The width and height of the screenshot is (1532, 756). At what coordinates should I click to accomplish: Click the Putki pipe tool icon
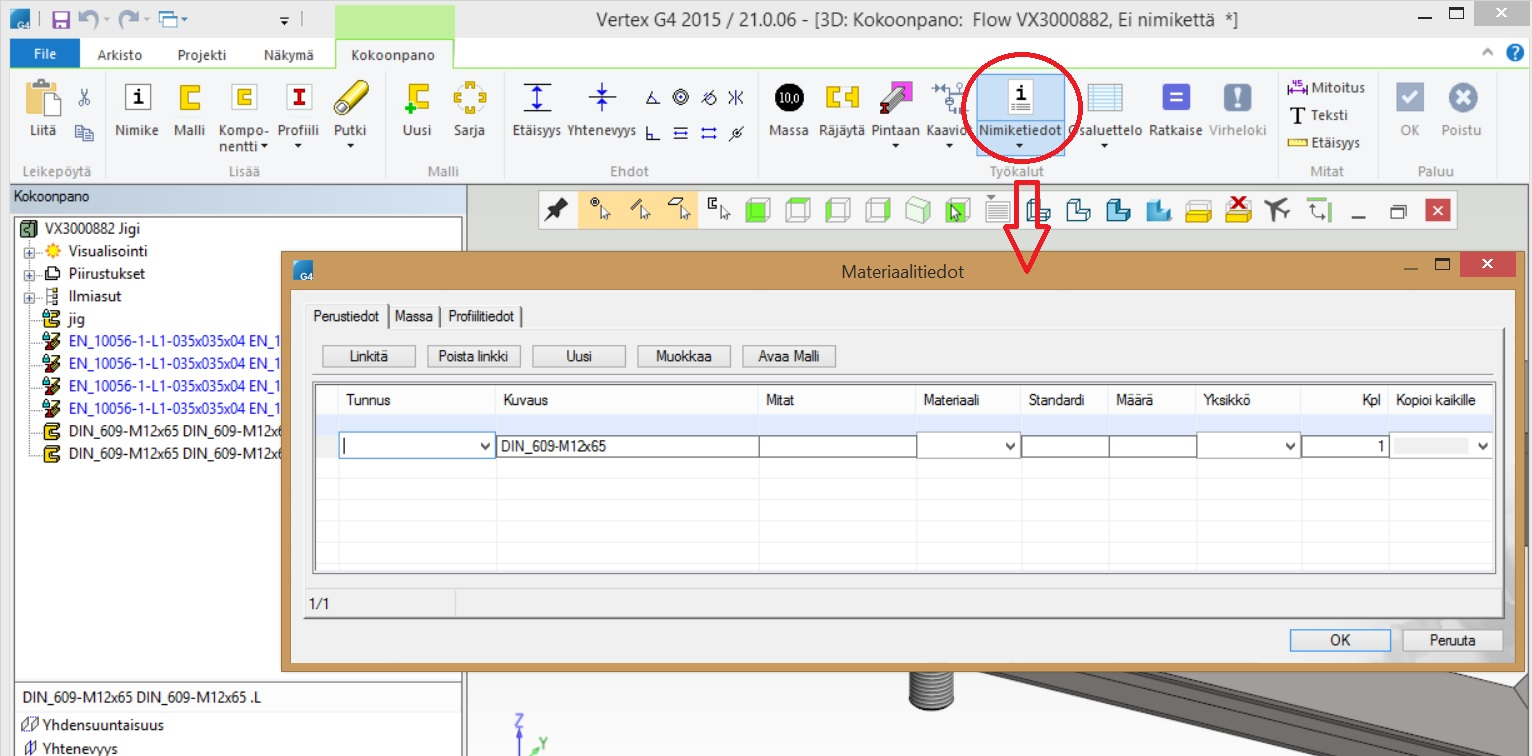coord(350,98)
